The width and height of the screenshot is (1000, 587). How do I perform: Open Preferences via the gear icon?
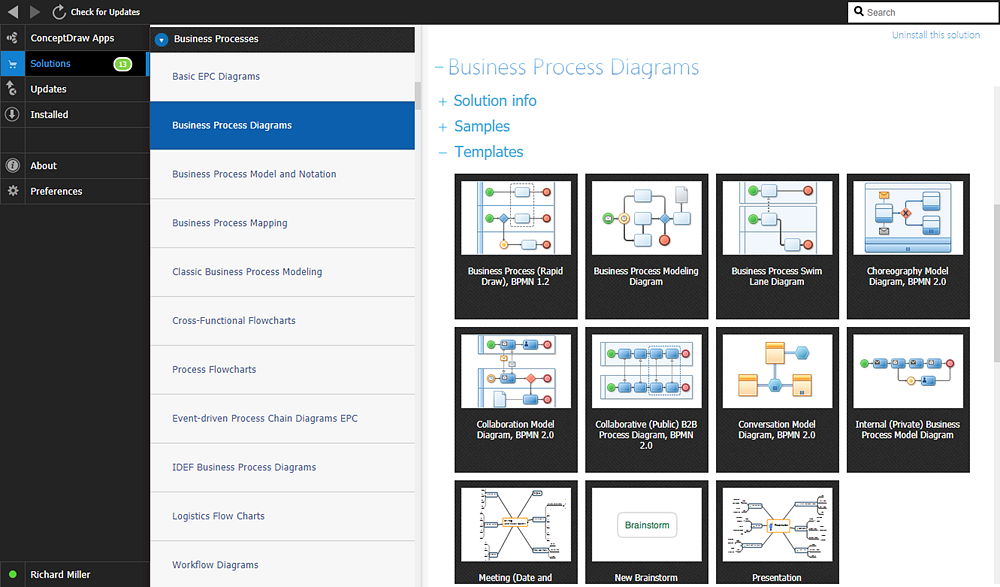point(12,191)
